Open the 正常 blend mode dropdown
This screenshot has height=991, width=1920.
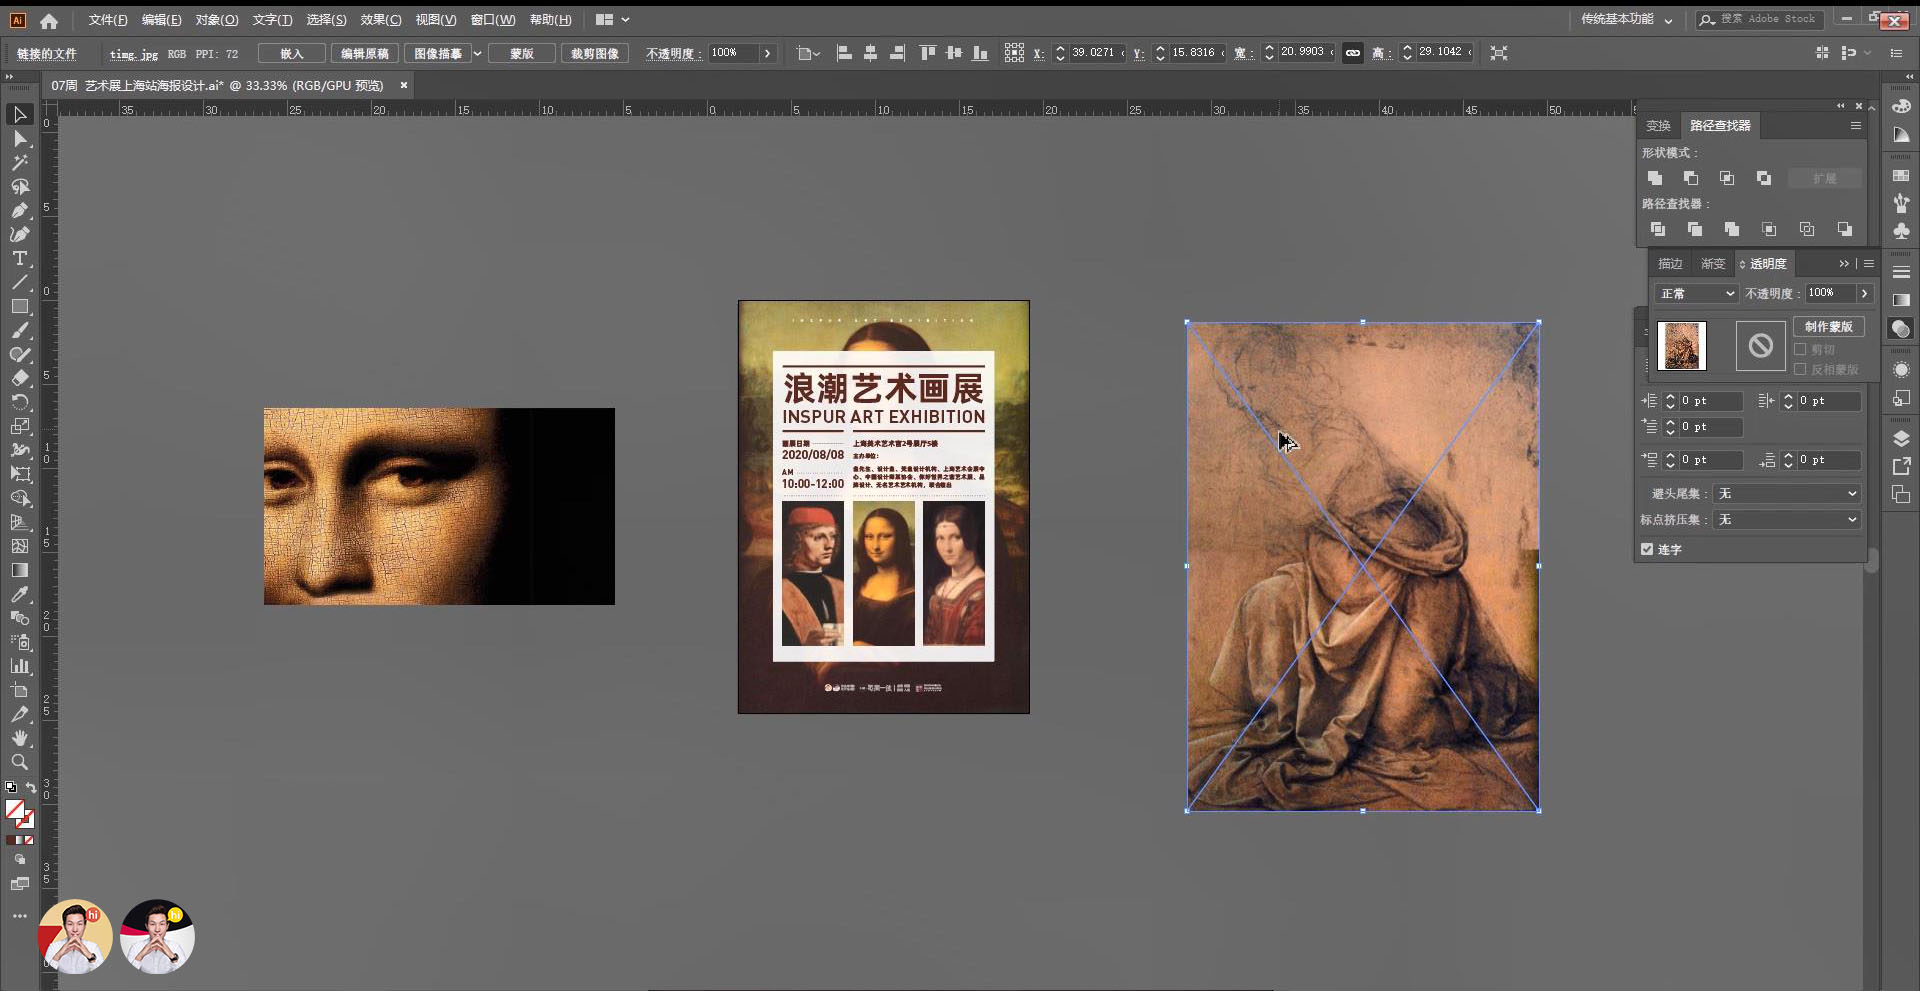point(1696,293)
